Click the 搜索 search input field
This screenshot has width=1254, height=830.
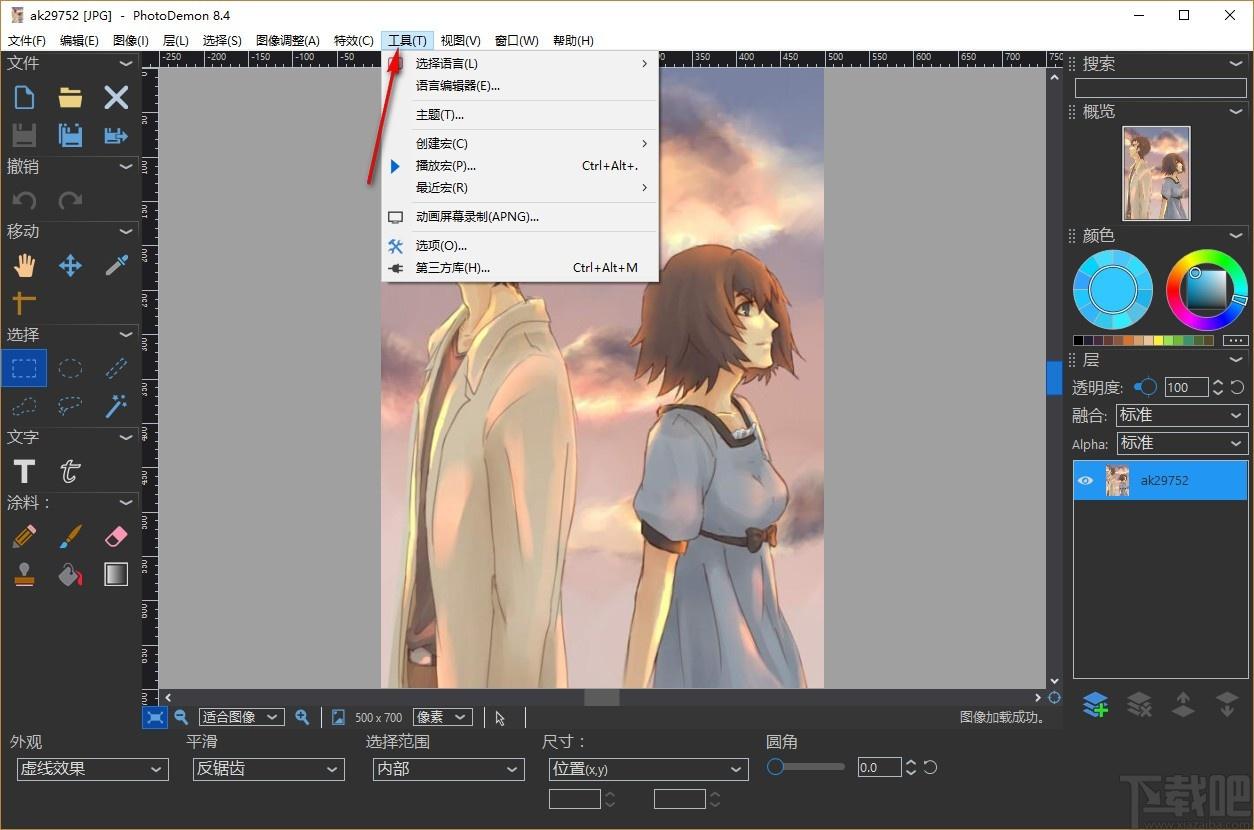pyautogui.click(x=1160, y=88)
